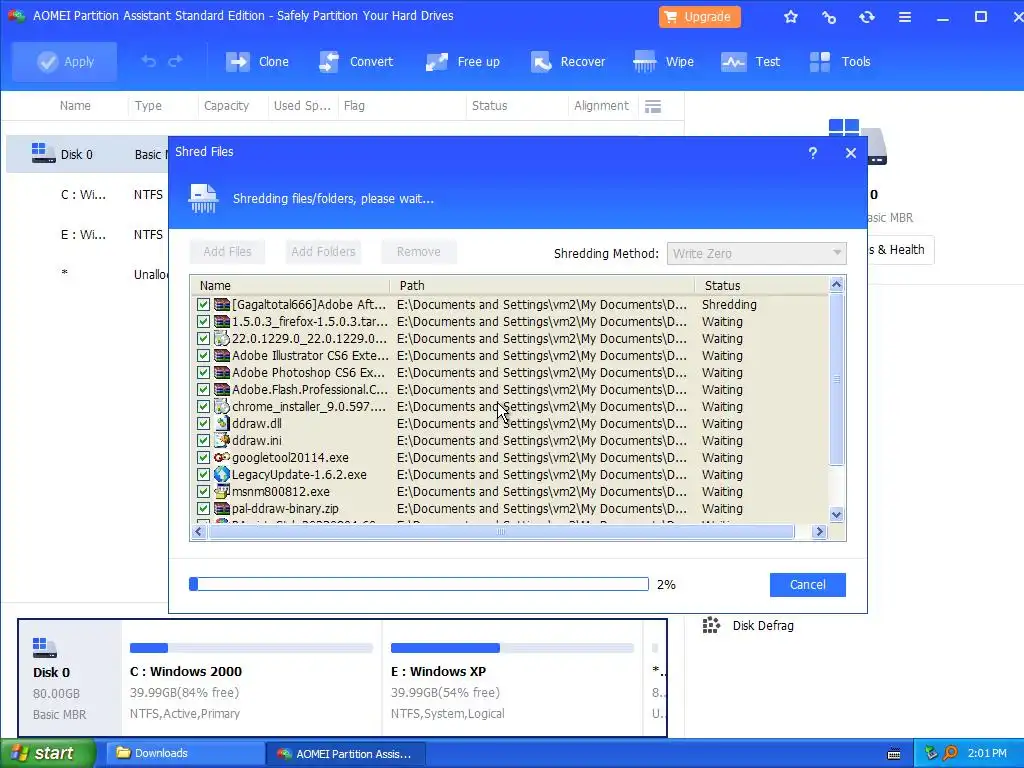Screen dimensions: 1024x768
Task: Cancel the shredding operation
Action: tap(808, 584)
